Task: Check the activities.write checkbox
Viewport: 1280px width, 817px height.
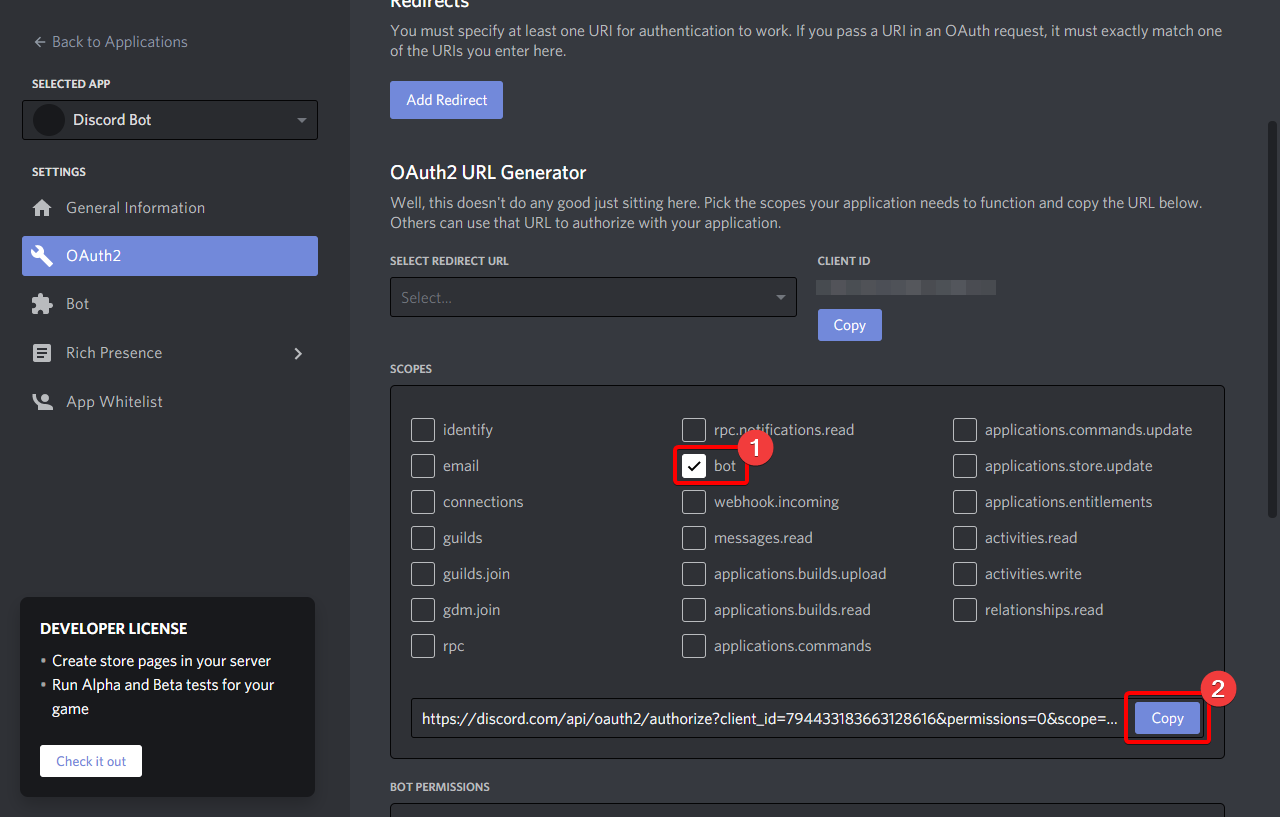Action: [965, 574]
